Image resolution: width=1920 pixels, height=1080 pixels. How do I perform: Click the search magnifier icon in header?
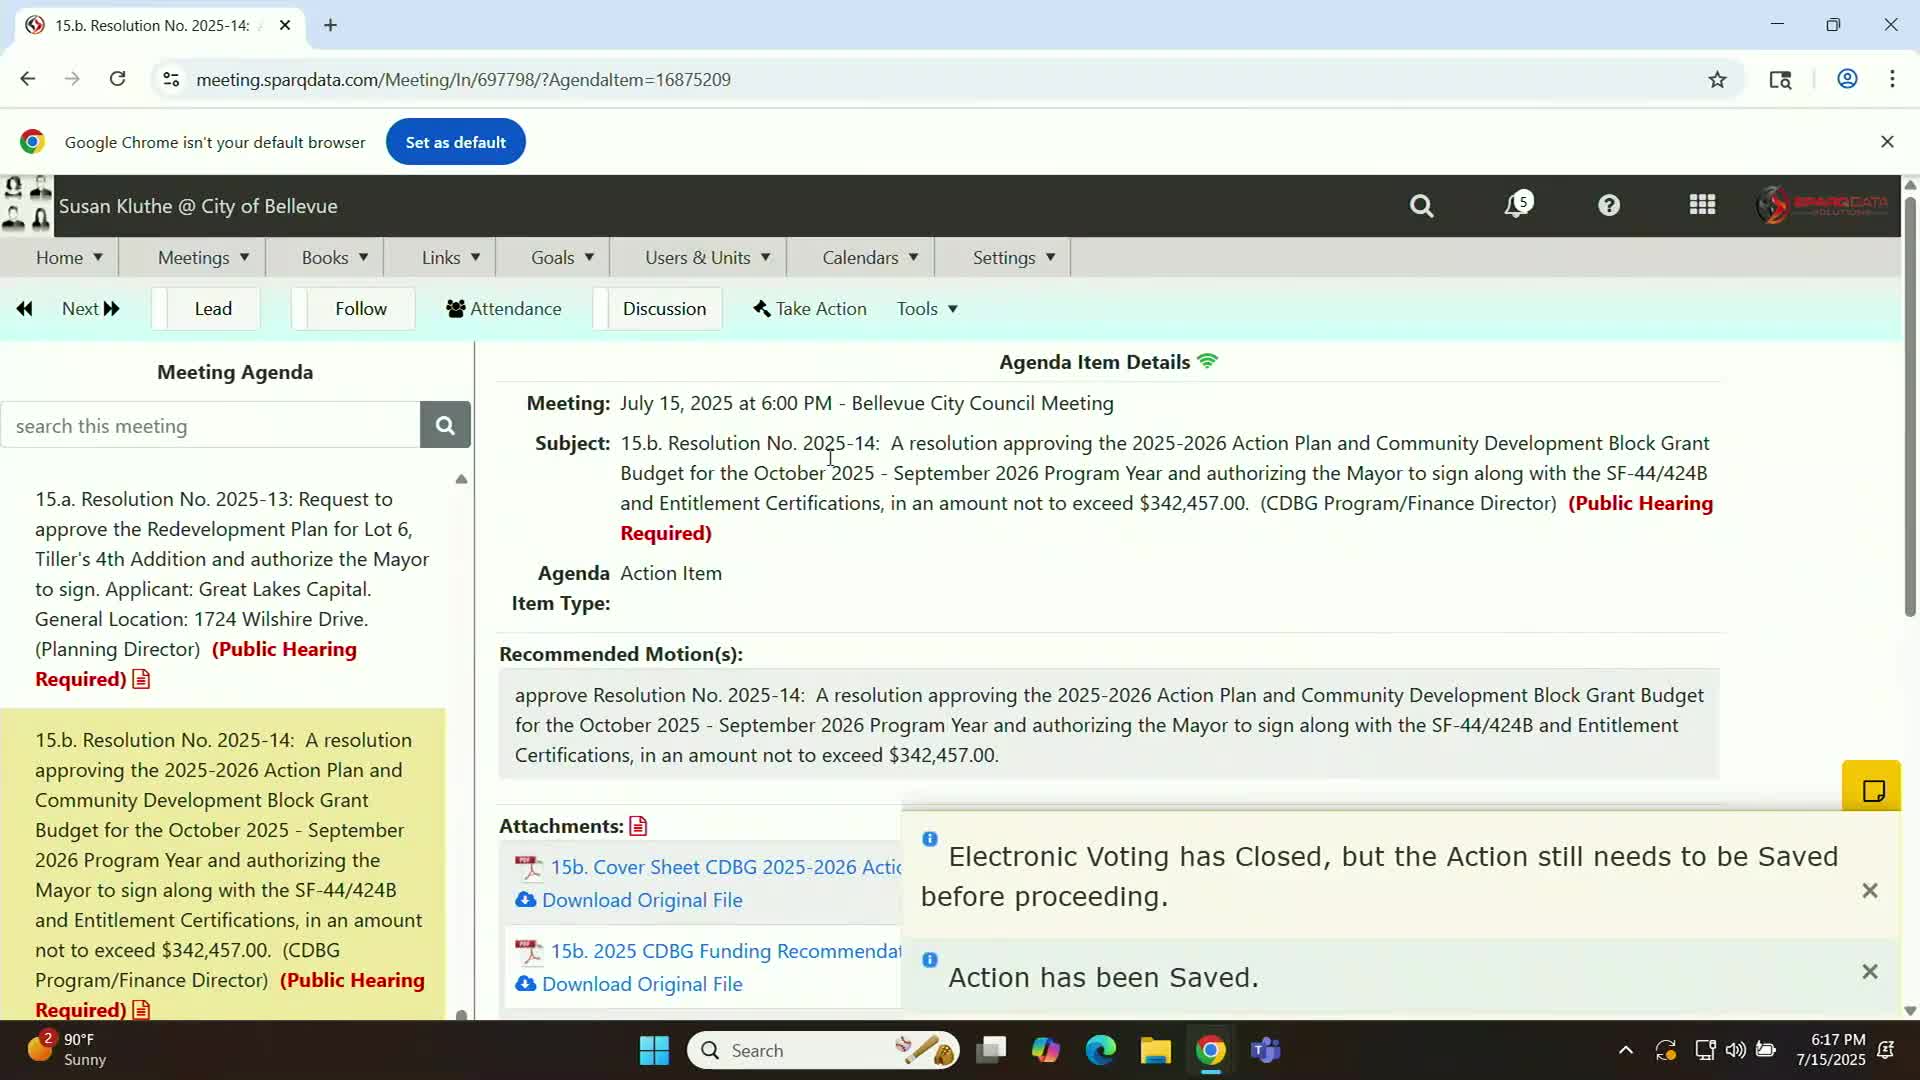pos(1421,206)
